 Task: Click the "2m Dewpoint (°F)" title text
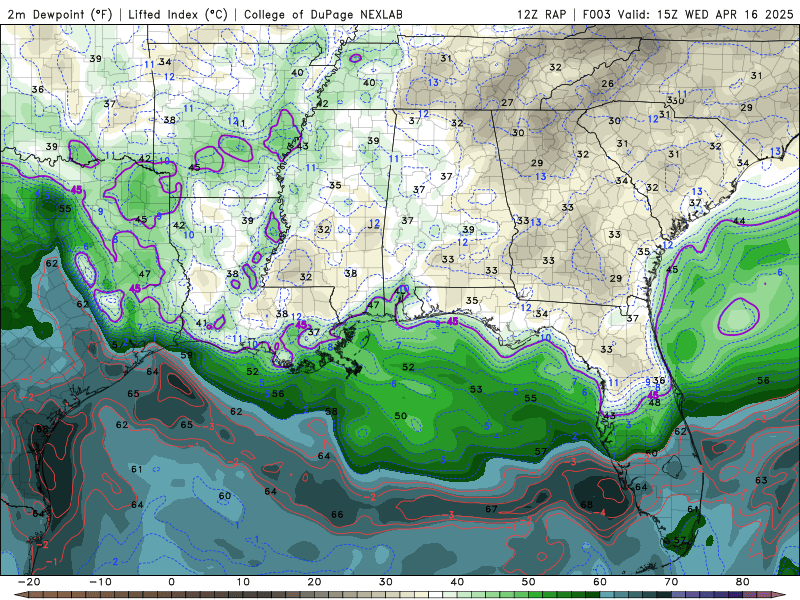pos(60,14)
